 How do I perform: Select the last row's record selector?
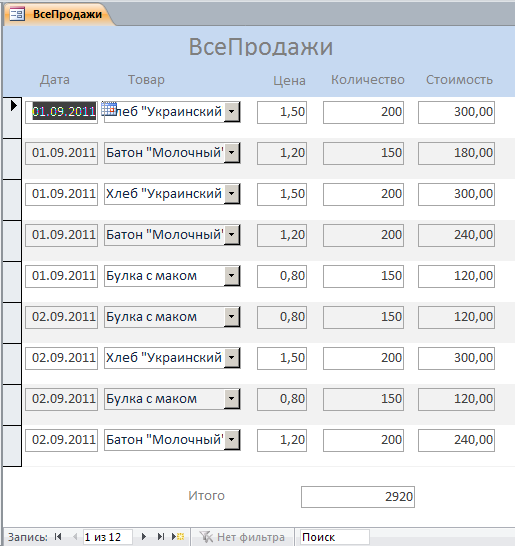click(12, 446)
